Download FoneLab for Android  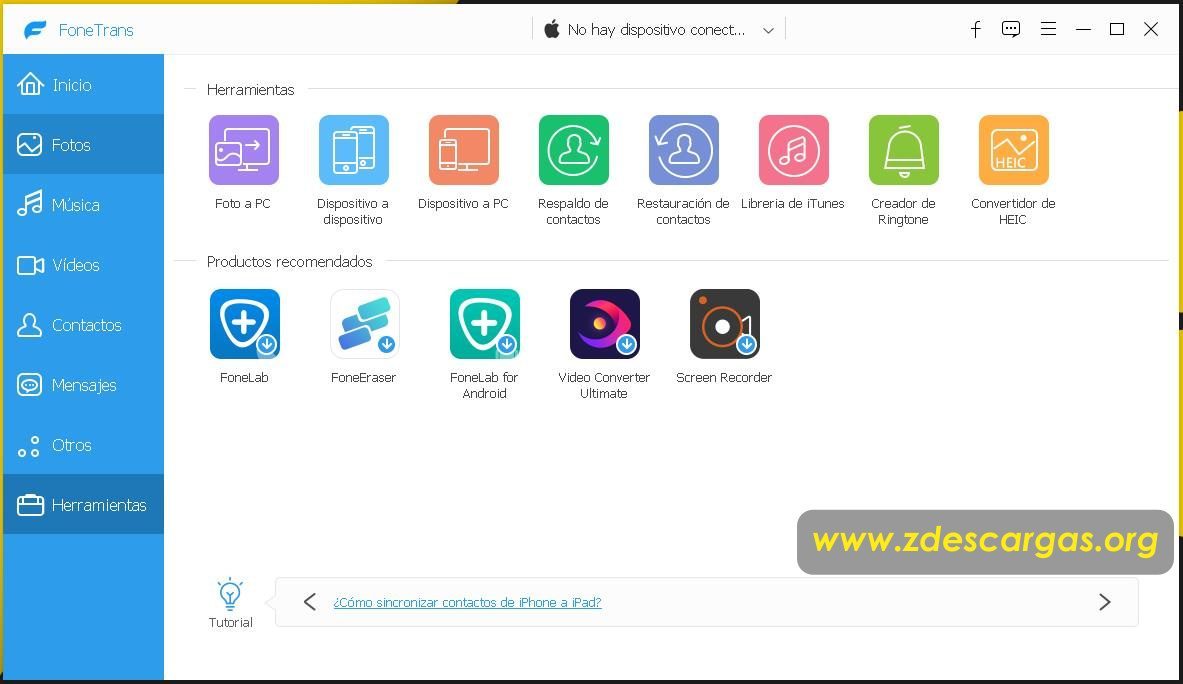point(484,324)
